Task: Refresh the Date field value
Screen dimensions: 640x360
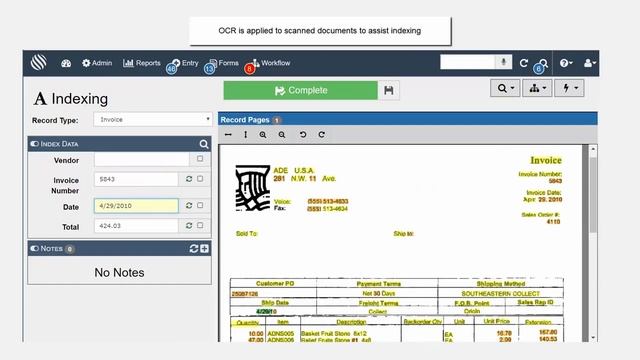Action: pyautogui.click(x=189, y=205)
